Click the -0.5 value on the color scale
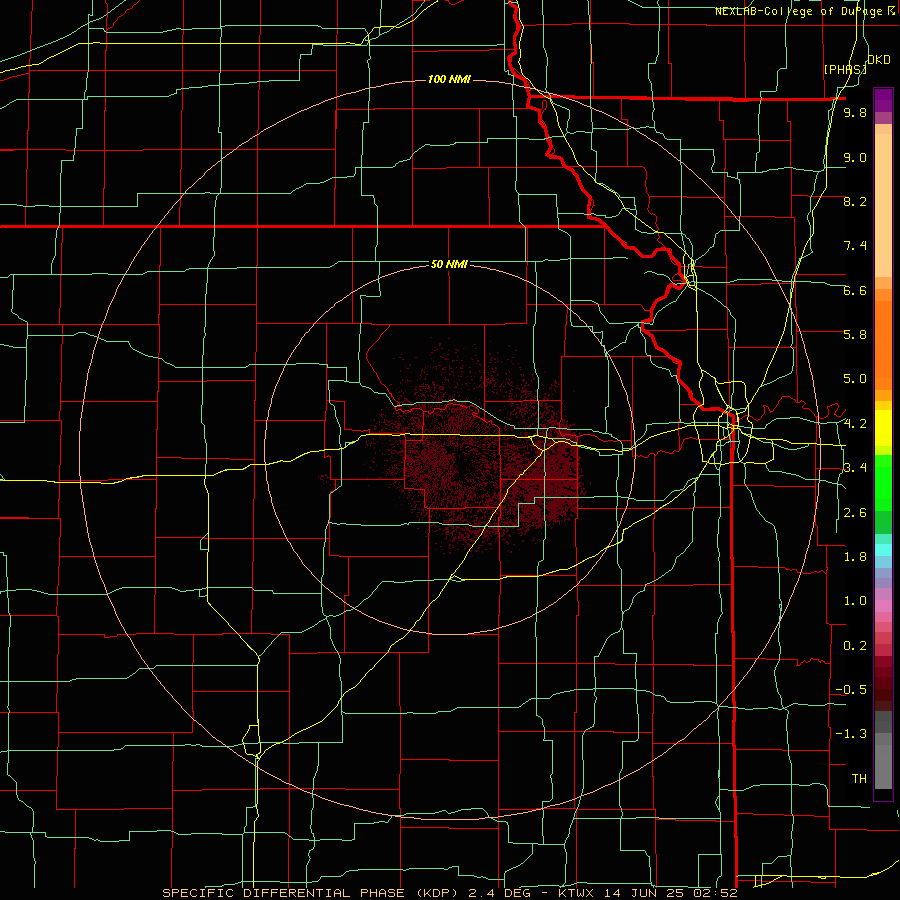This screenshot has width=900, height=900. pyautogui.click(x=851, y=690)
